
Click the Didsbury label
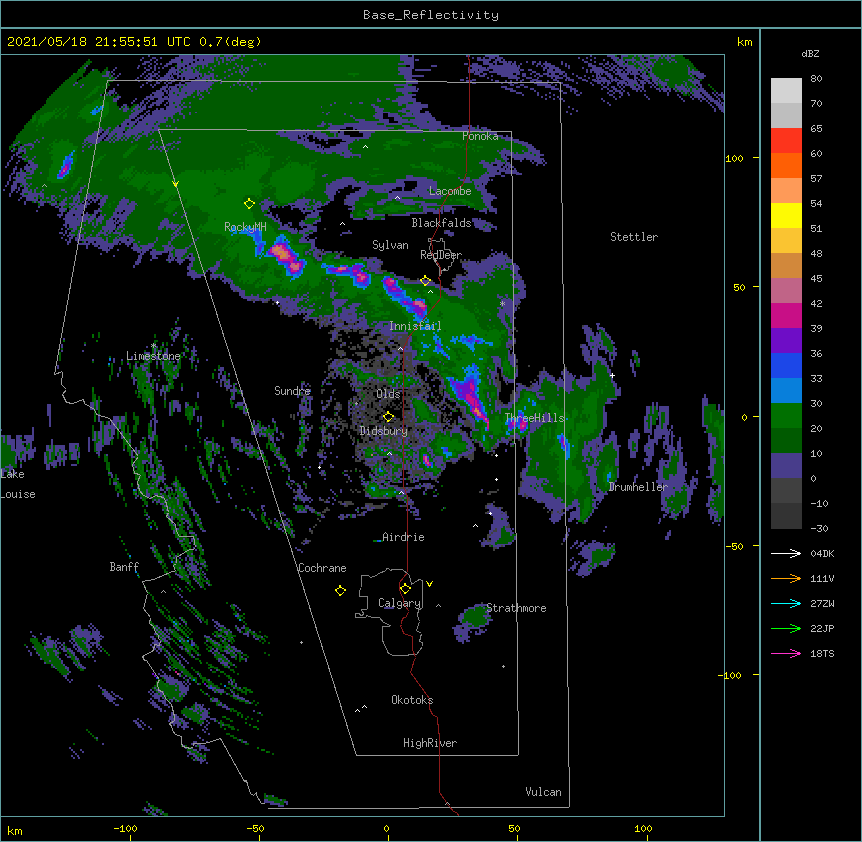(x=384, y=431)
